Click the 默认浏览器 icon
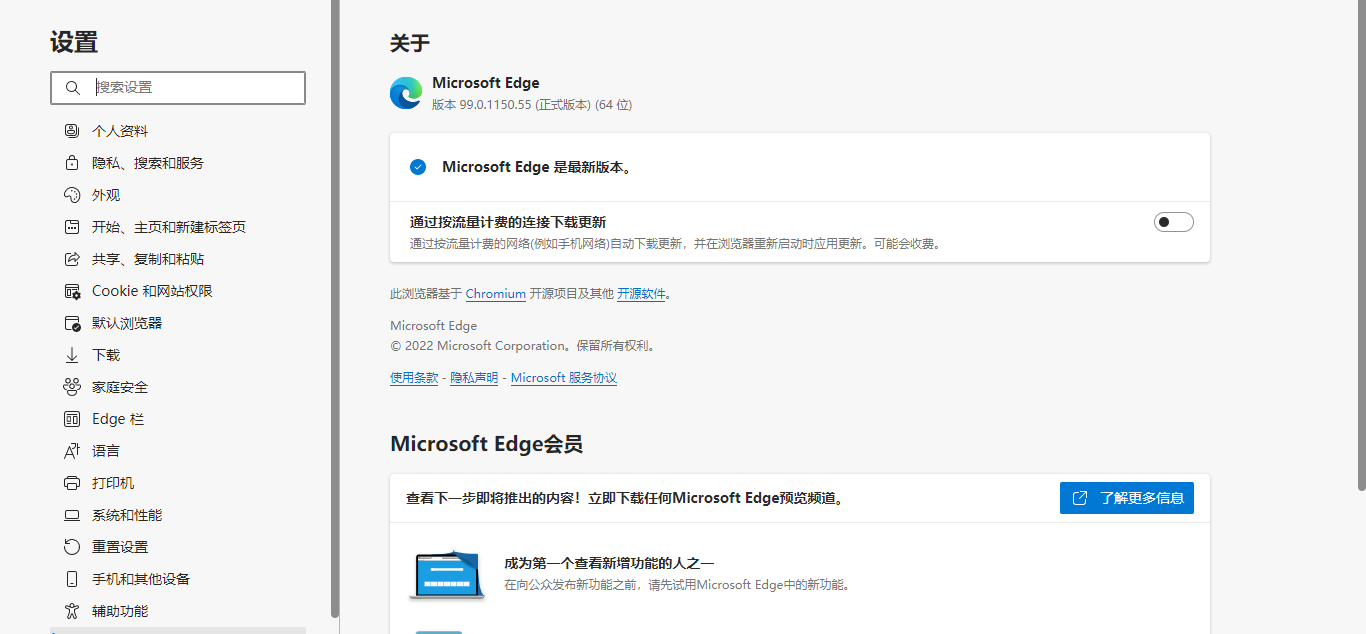This screenshot has width=1366, height=634. point(72,323)
